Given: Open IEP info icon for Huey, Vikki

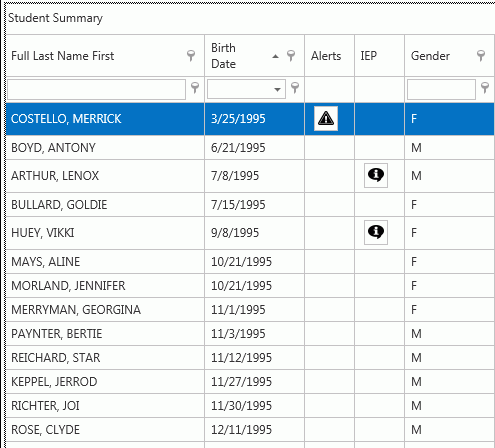Looking at the screenshot, I should click(376, 232).
